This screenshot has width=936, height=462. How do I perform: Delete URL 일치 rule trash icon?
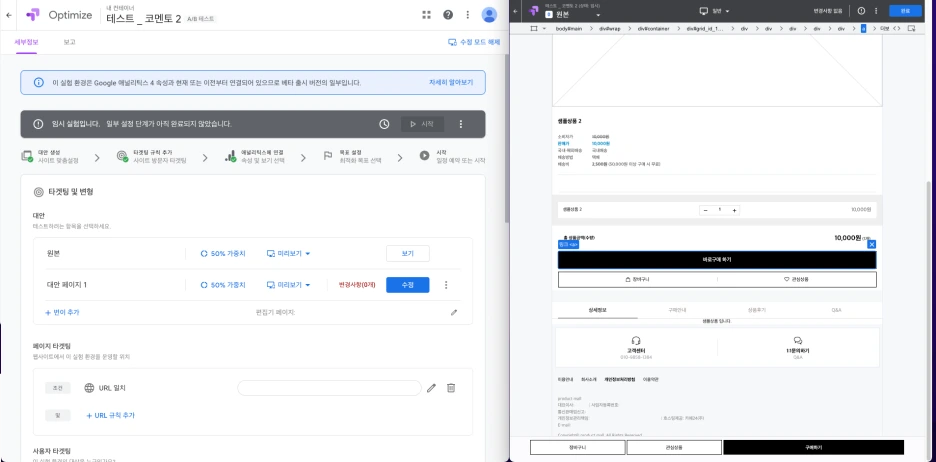click(451, 388)
